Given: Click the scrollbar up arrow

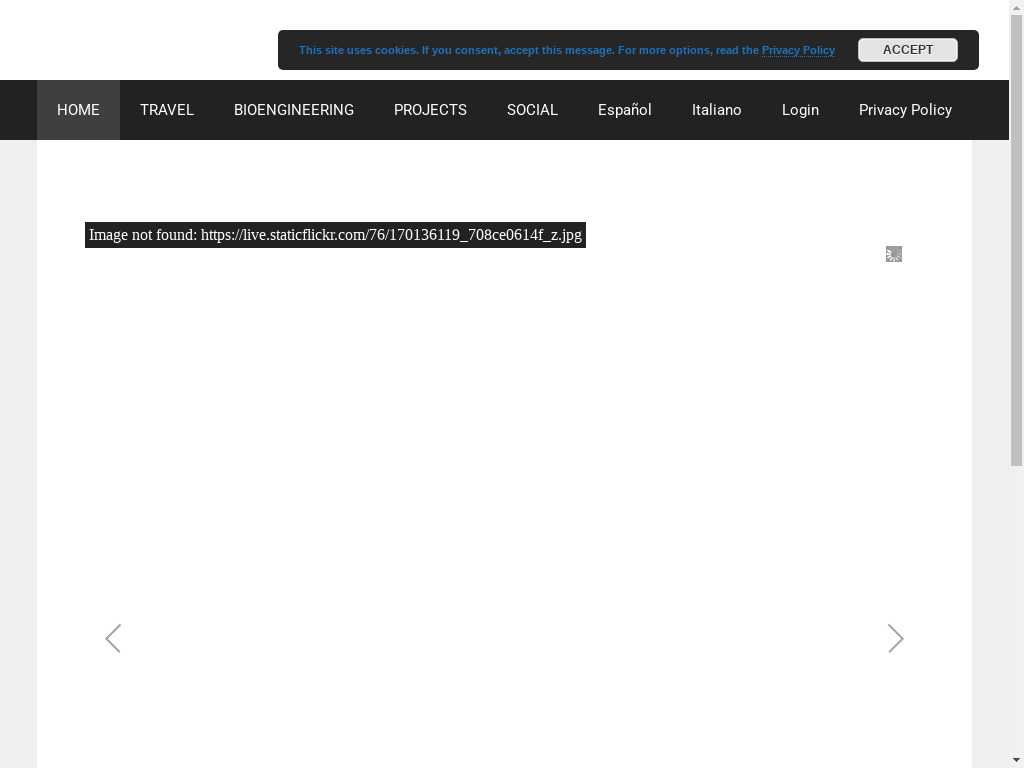Looking at the screenshot, I should click(1017, 7).
